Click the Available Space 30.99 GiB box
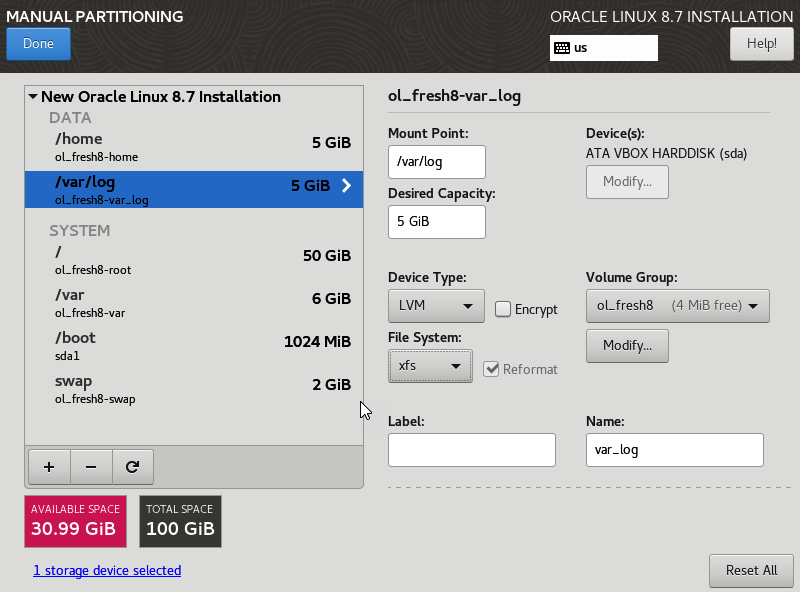Image resolution: width=800 pixels, height=592 pixels. click(x=76, y=522)
